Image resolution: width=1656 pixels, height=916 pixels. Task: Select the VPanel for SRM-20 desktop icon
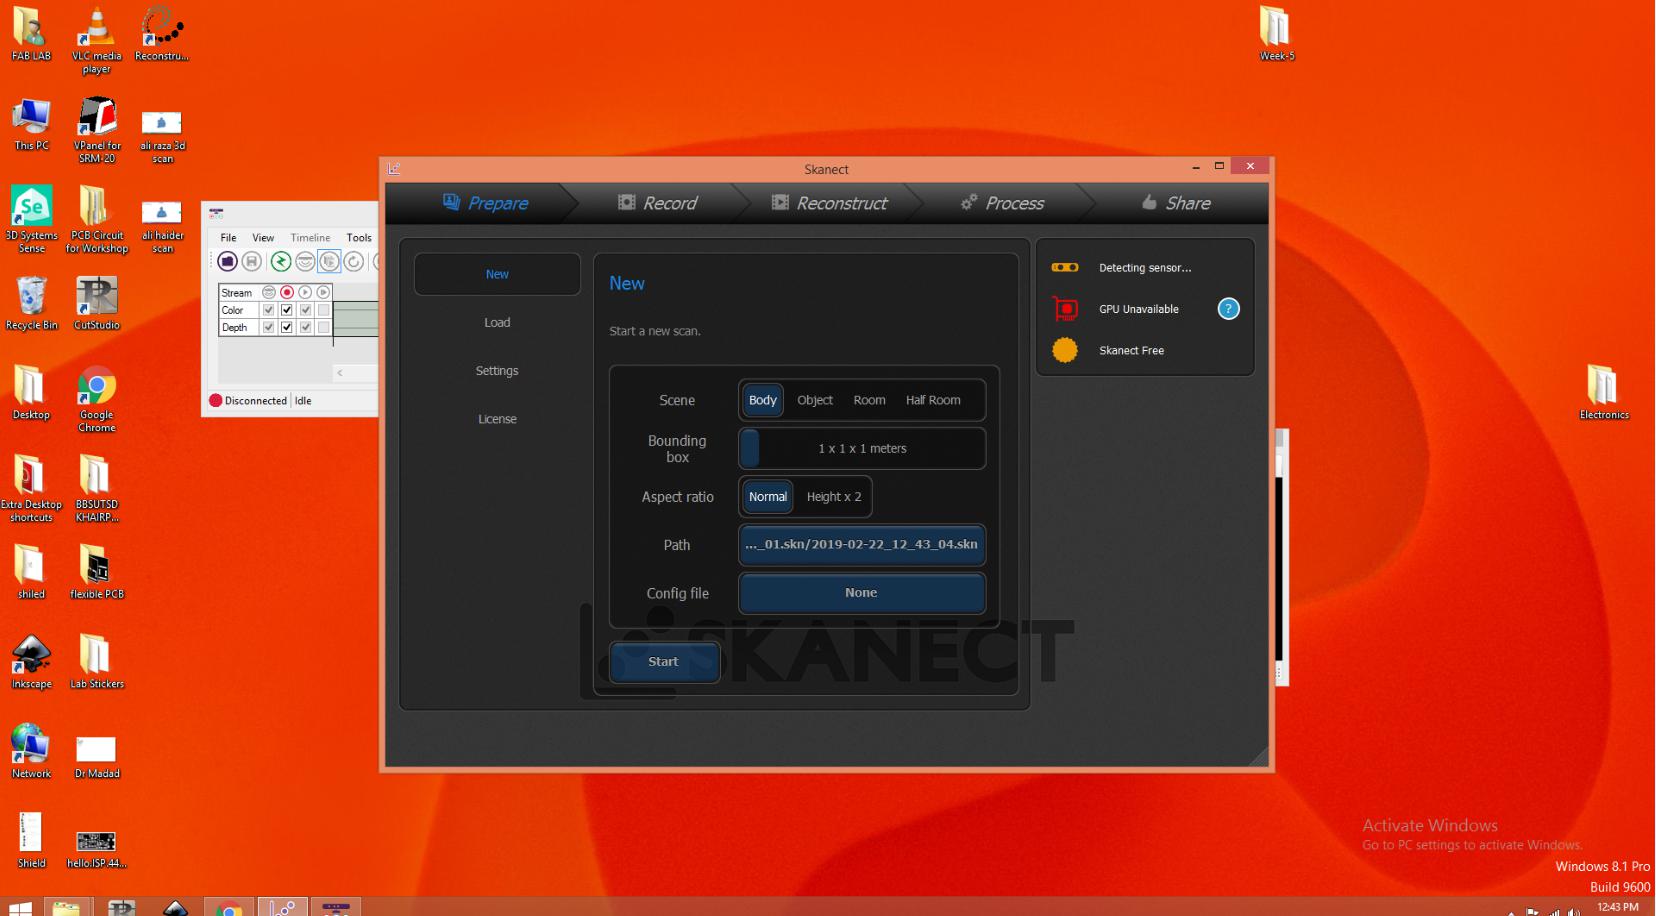point(97,130)
